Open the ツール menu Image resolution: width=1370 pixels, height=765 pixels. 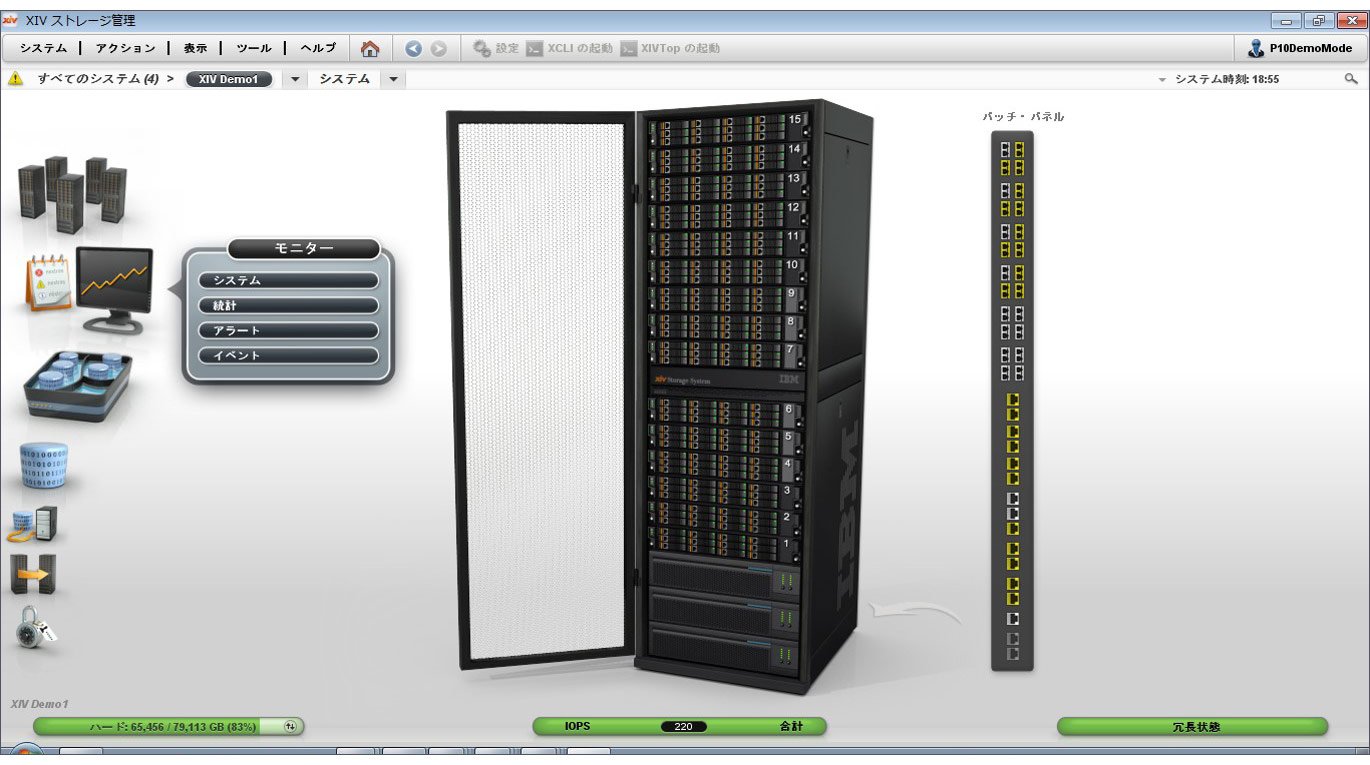click(253, 48)
